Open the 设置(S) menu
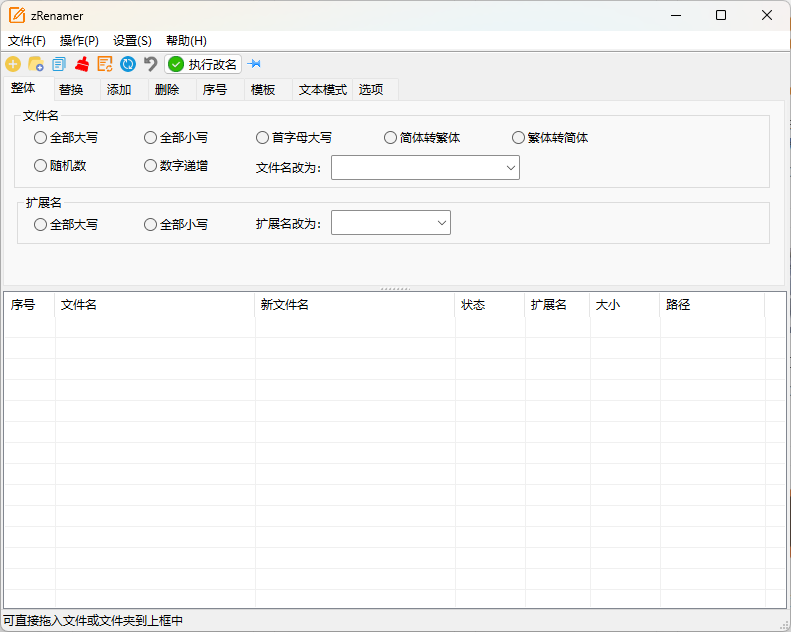 132,41
